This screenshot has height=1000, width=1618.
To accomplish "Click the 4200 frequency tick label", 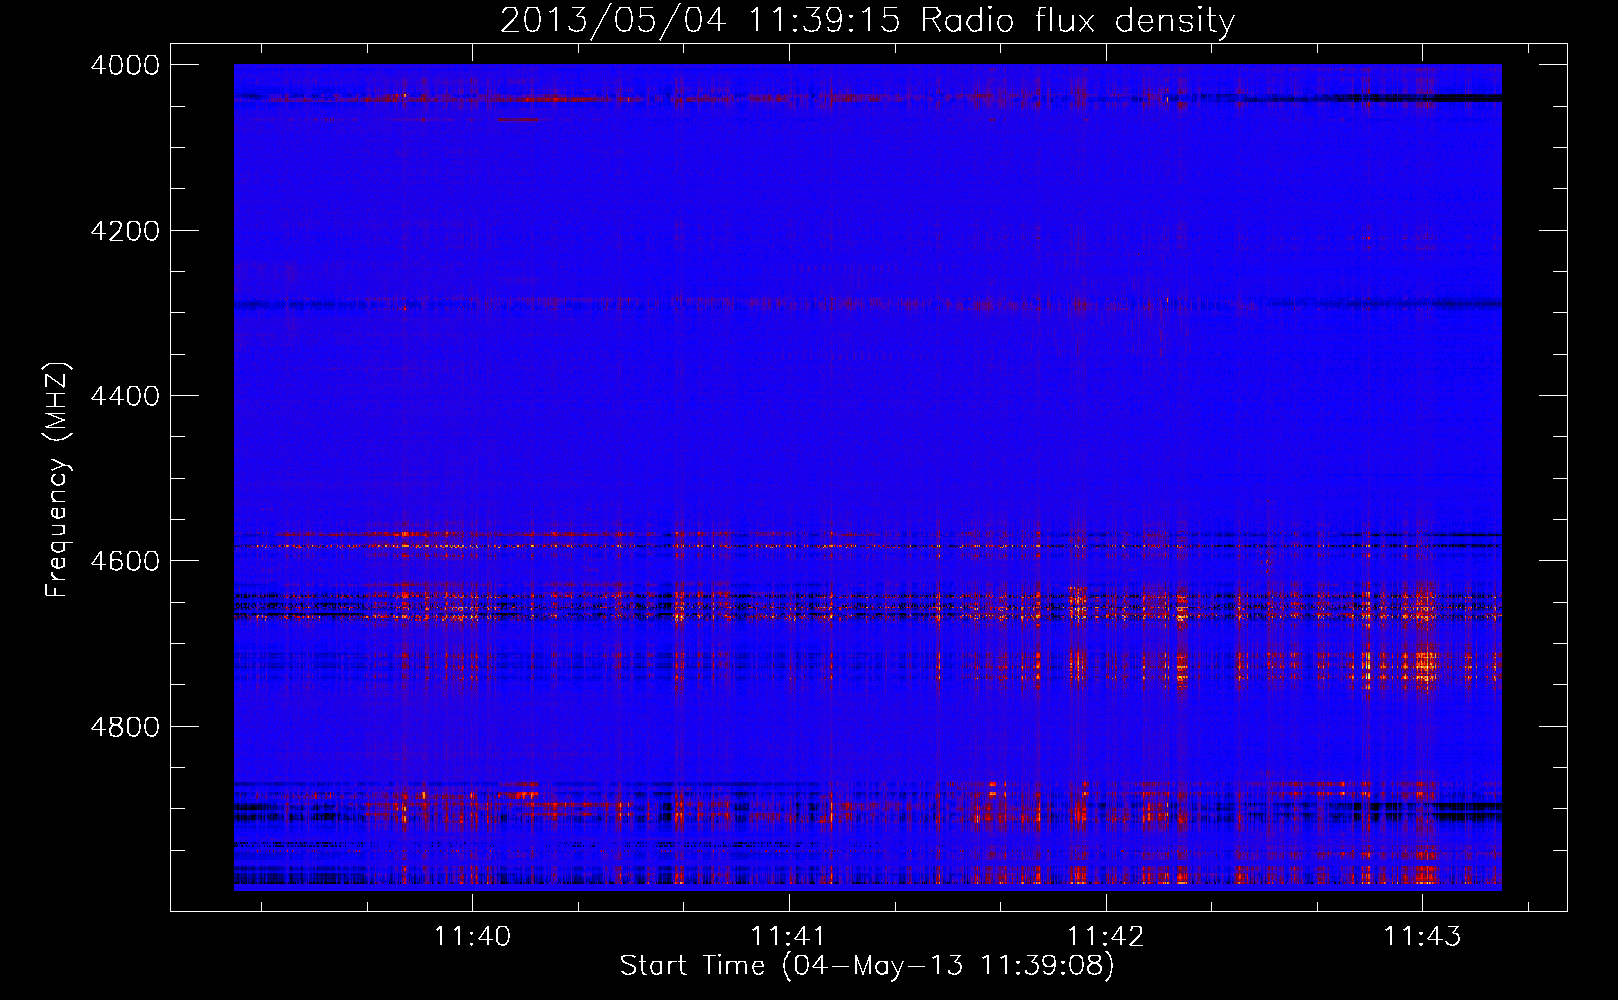I will point(125,230).
